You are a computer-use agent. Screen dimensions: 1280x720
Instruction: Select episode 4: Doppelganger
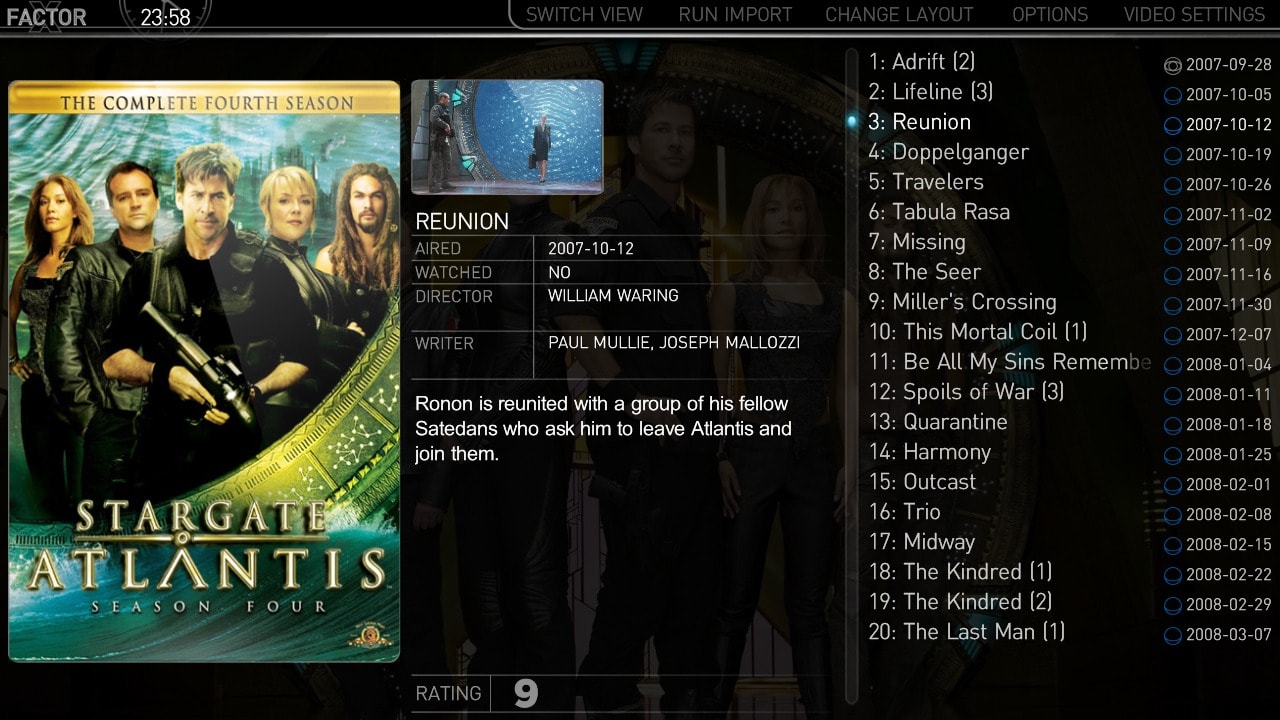tap(948, 152)
